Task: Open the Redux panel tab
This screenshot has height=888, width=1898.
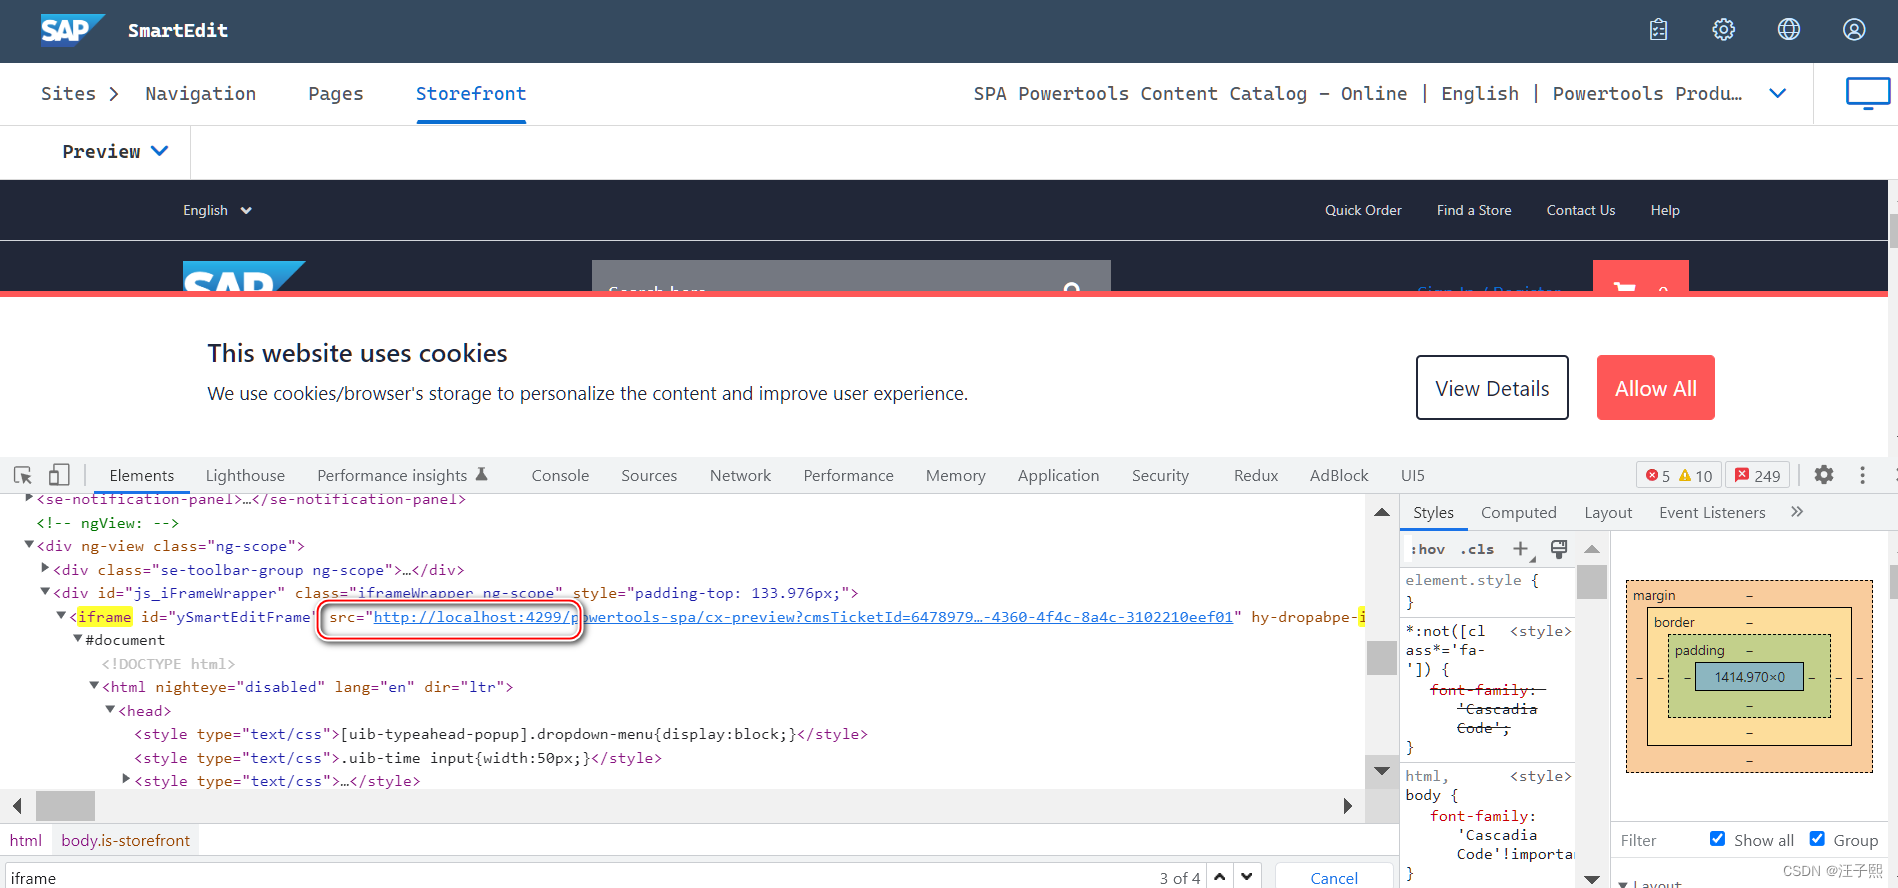Action: click(x=1256, y=475)
